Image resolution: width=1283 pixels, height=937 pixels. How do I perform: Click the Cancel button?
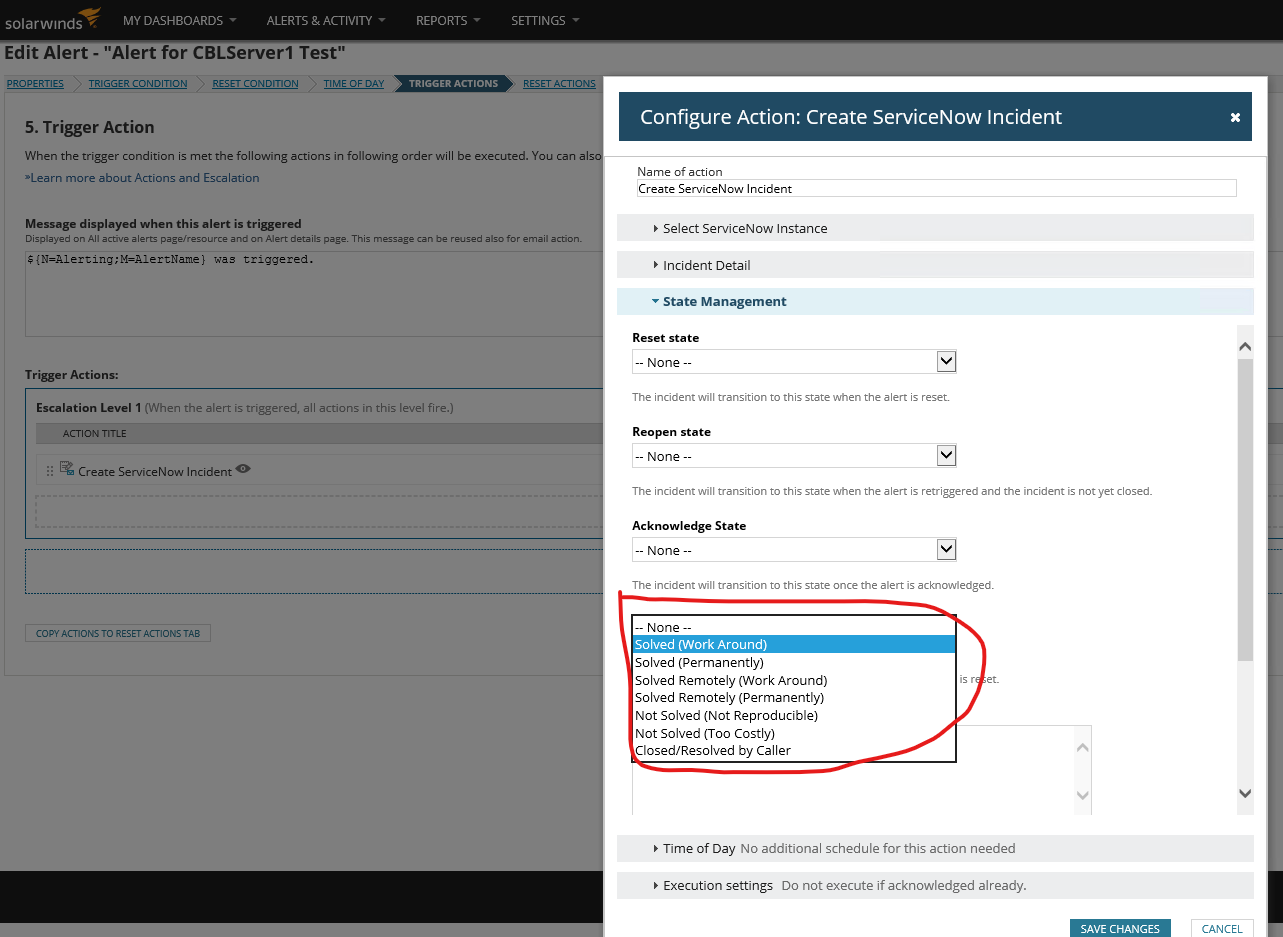tap(1222, 929)
